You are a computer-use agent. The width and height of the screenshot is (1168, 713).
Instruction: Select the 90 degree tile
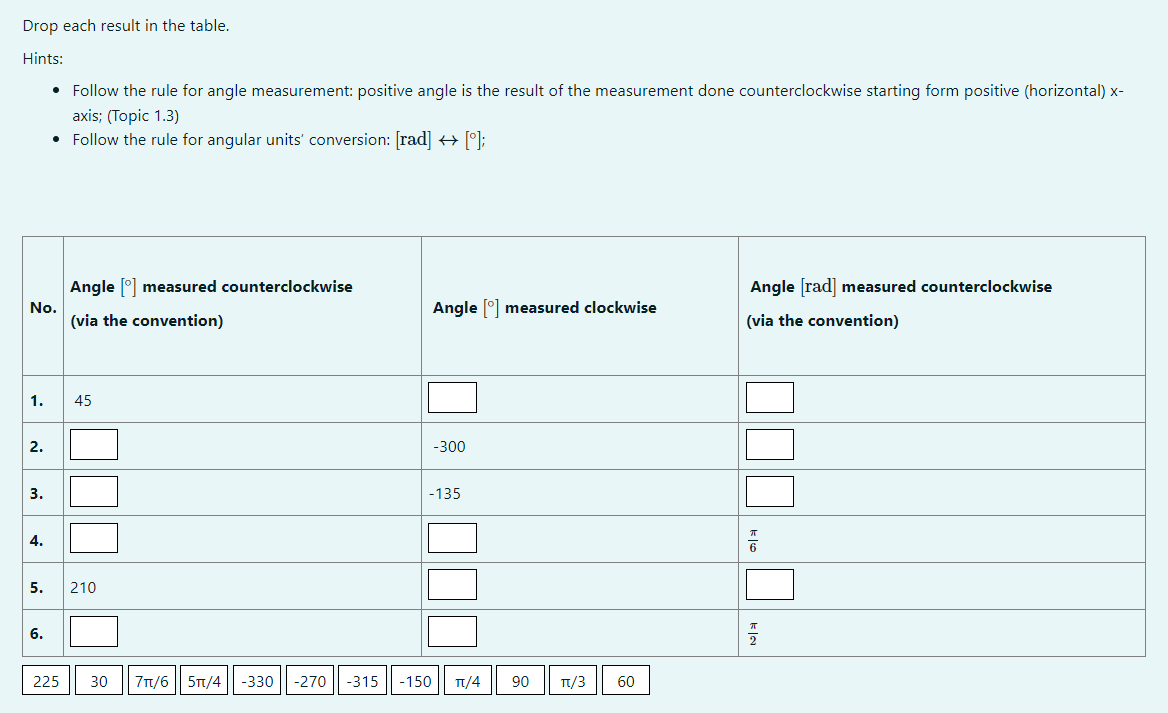pos(520,680)
